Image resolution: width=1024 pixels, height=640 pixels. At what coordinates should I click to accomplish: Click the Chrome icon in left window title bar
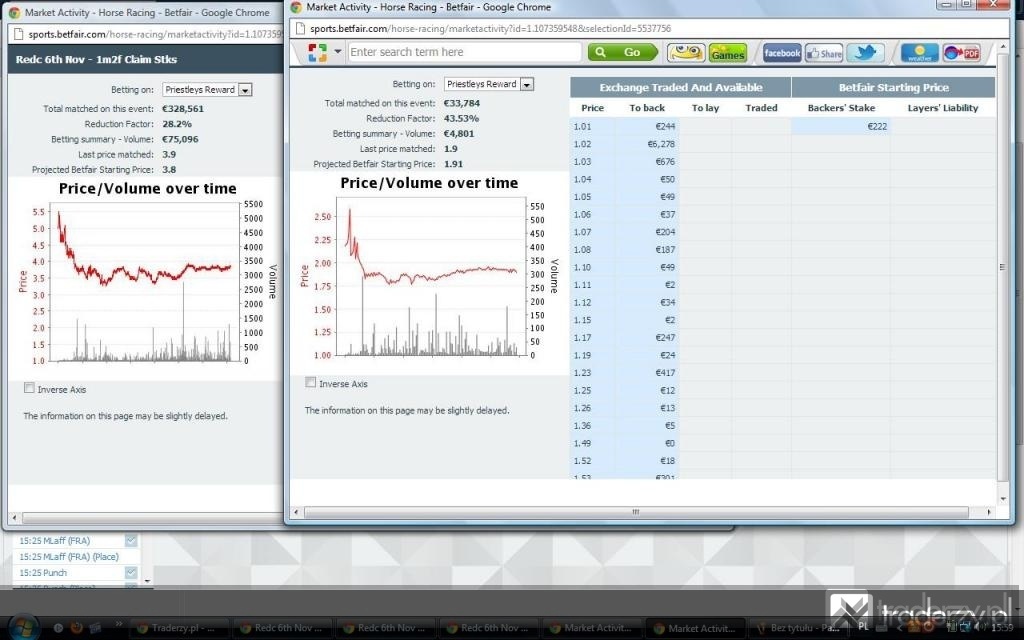click(14, 12)
